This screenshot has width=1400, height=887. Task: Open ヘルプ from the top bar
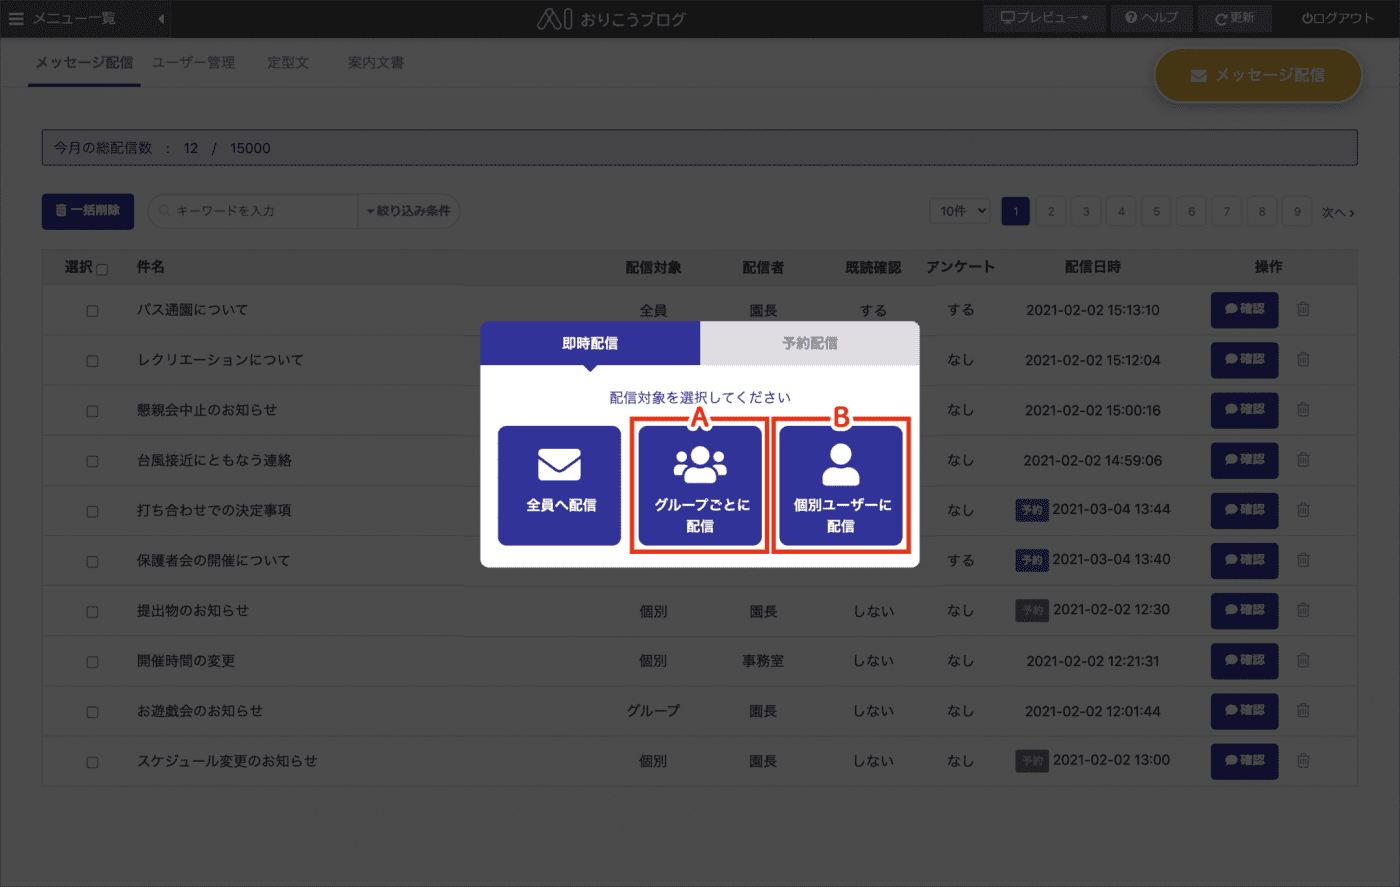(x=1151, y=18)
